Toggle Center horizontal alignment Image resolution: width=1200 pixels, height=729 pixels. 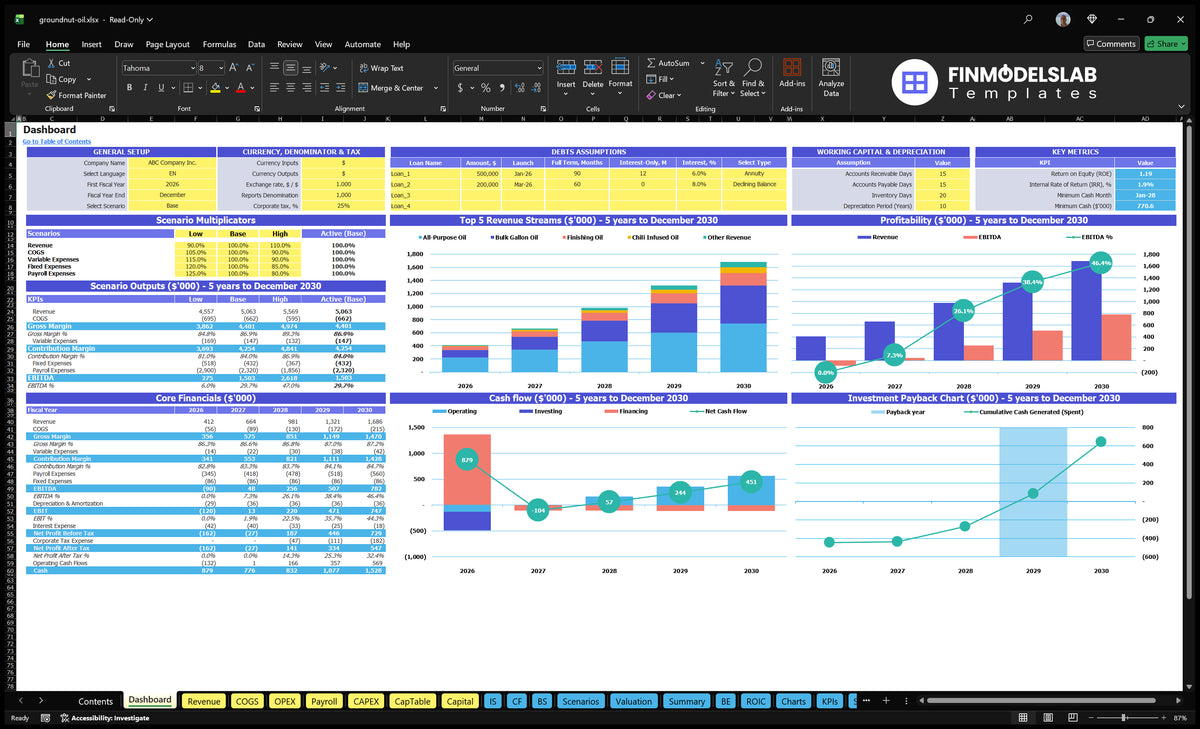[x=290, y=88]
